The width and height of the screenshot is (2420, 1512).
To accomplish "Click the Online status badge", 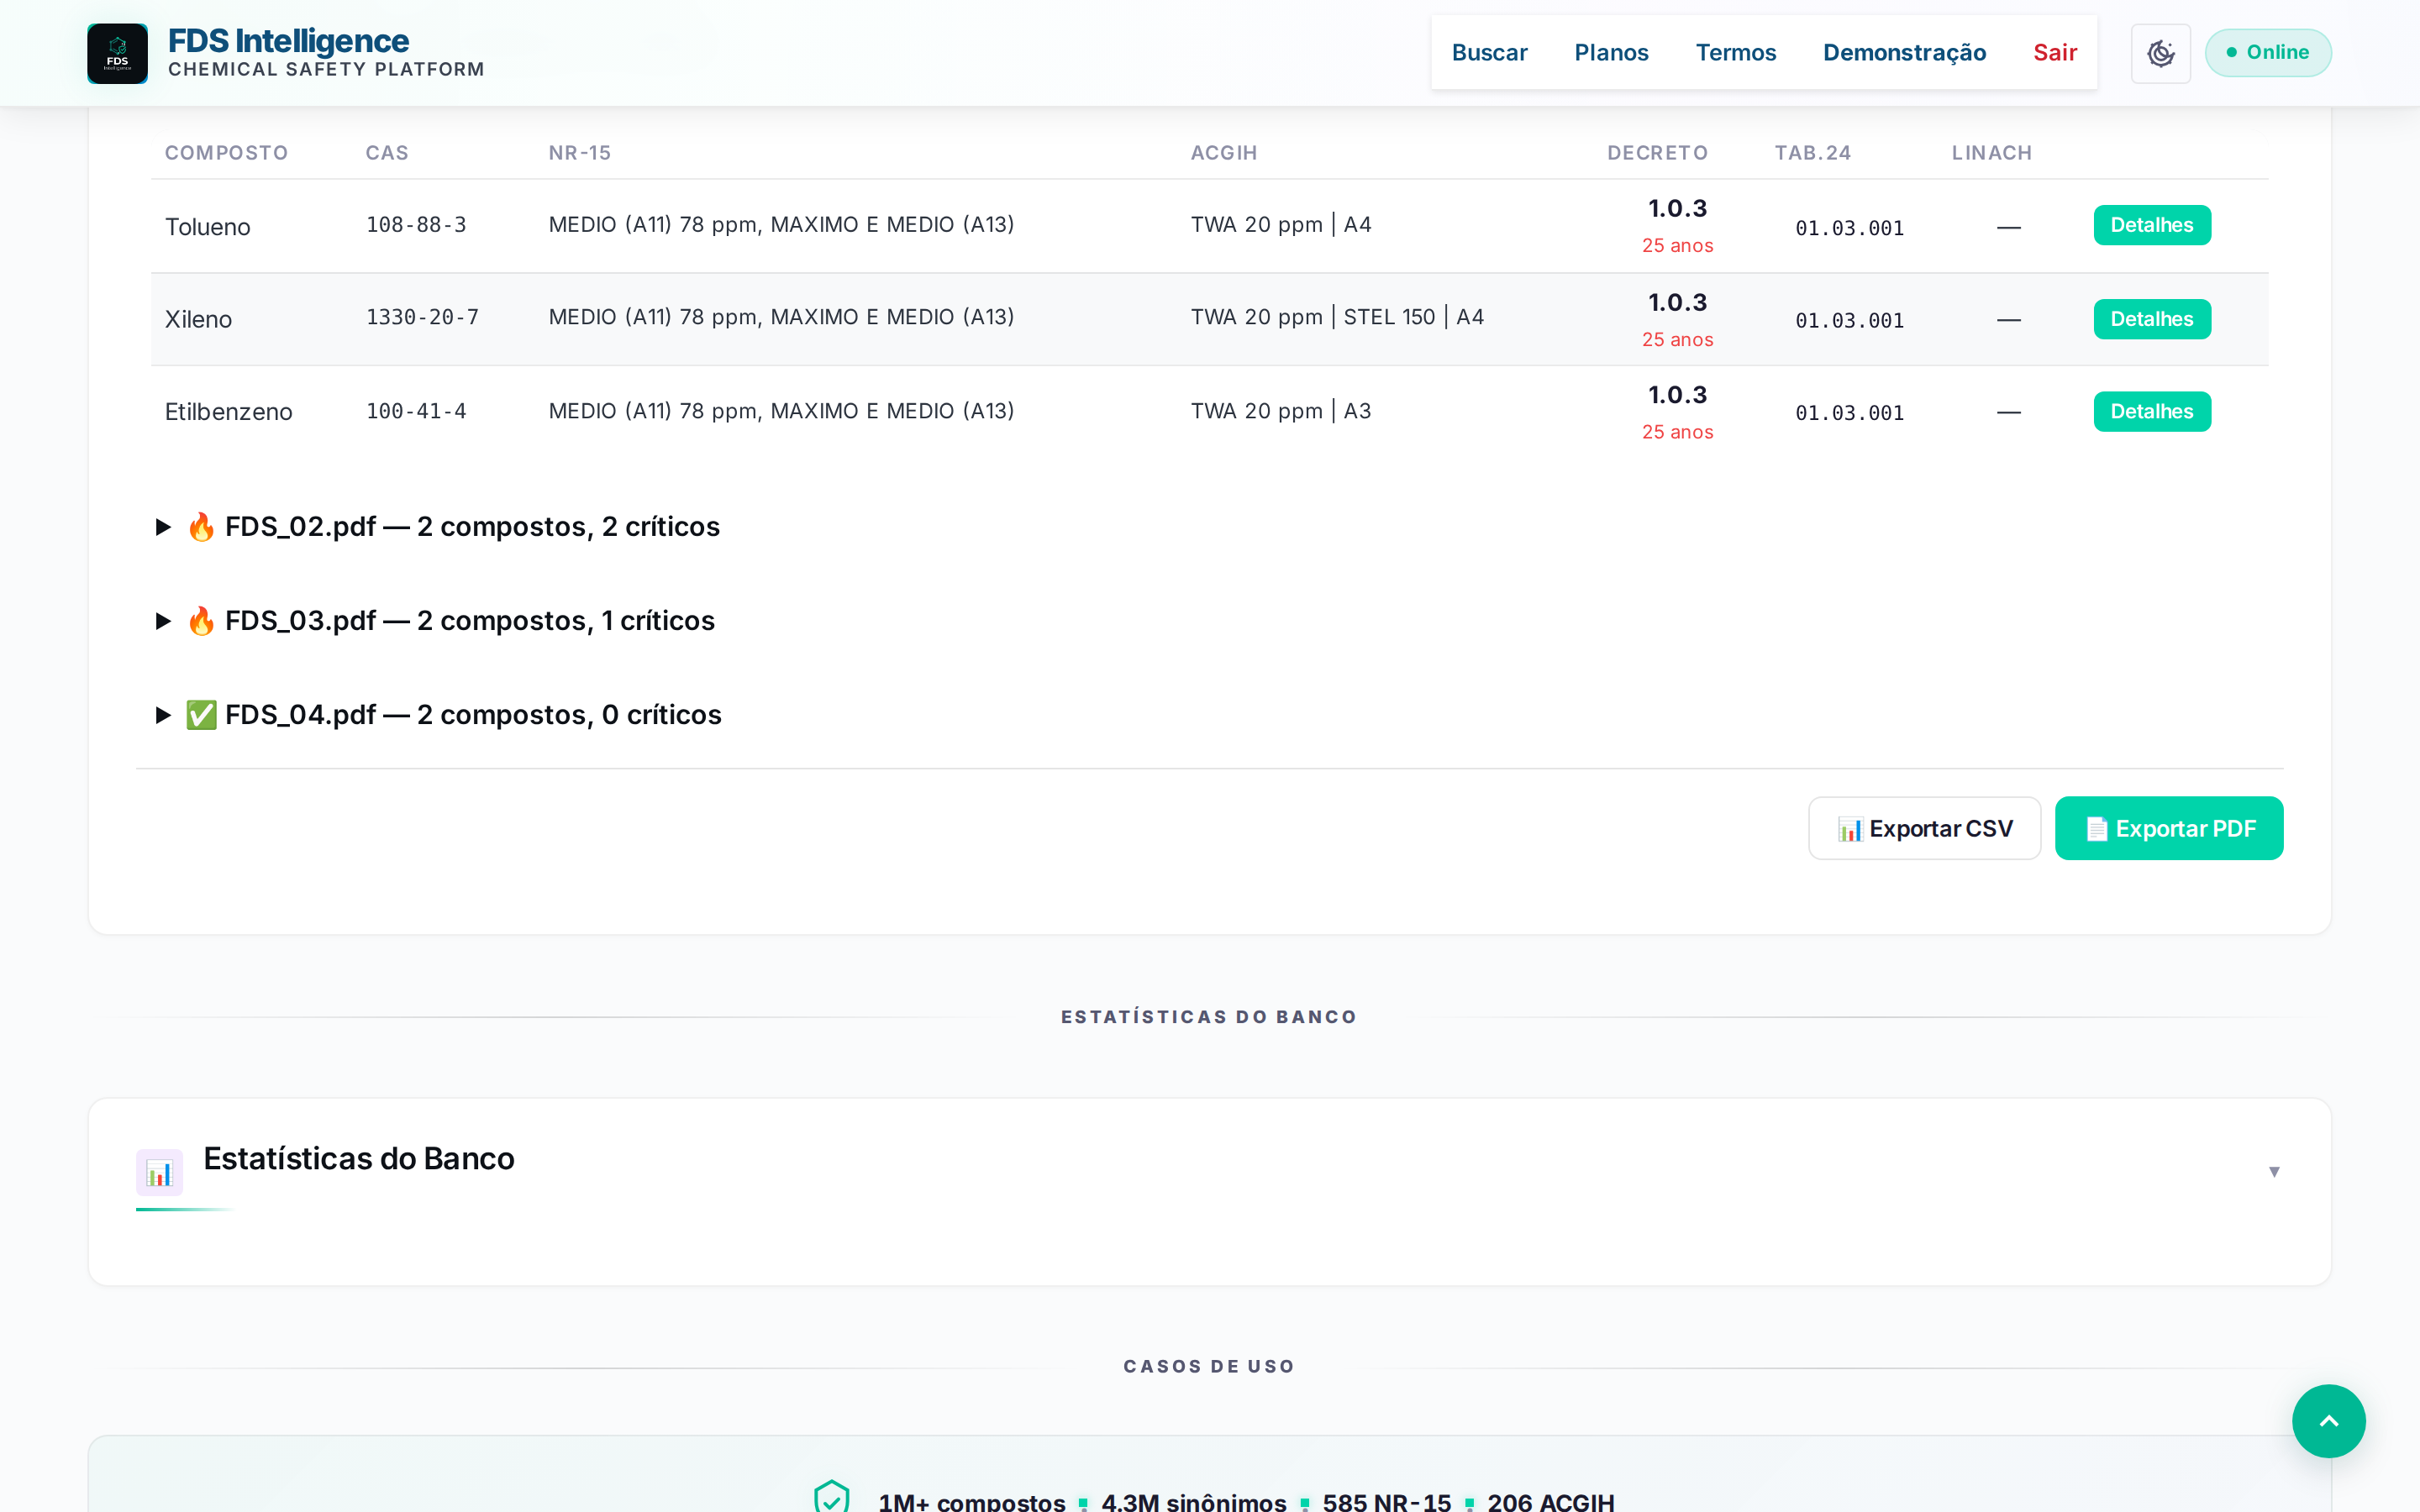I will [x=2268, y=52].
